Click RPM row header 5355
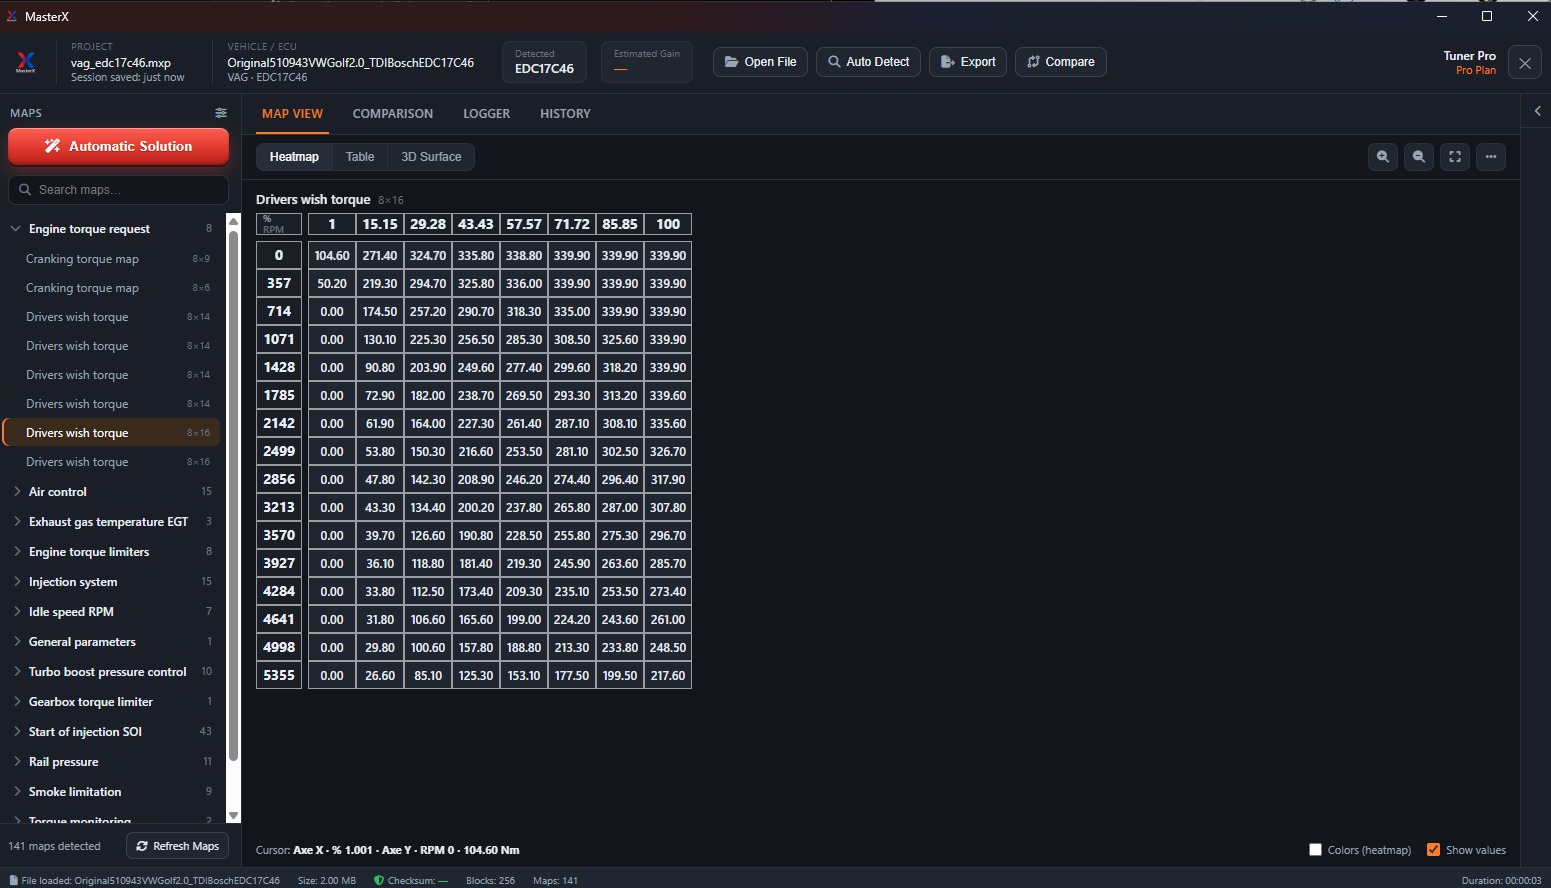1551x888 pixels. click(x=279, y=676)
